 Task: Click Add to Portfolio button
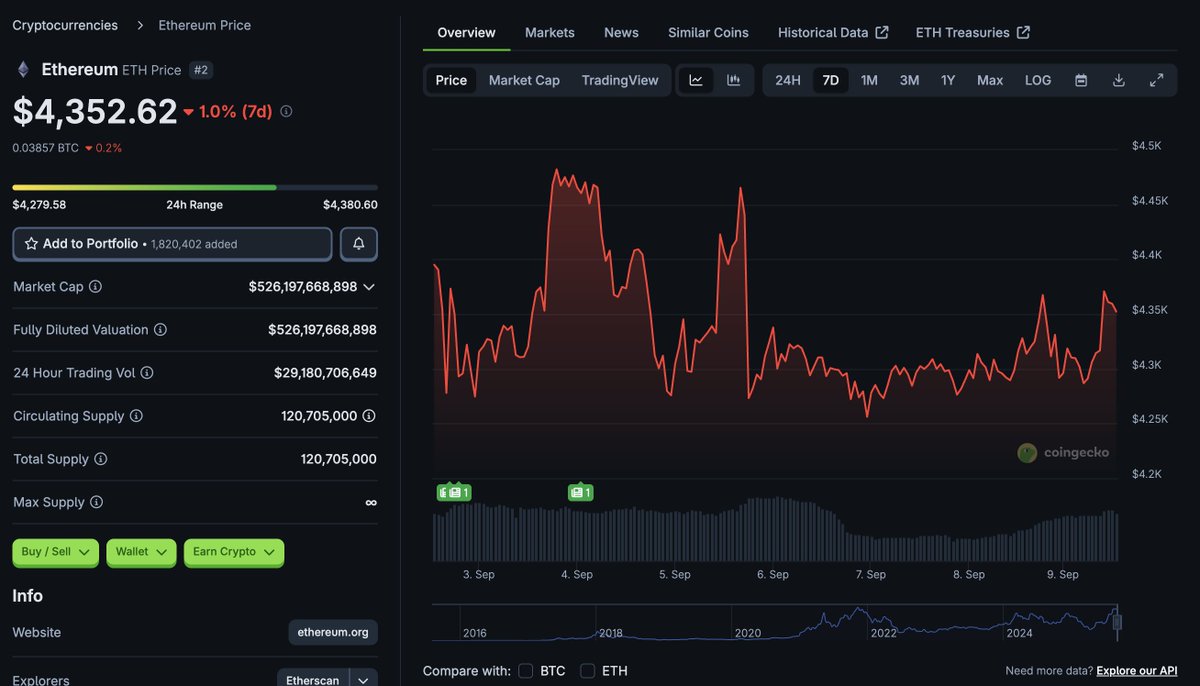(x=172, y=244)
